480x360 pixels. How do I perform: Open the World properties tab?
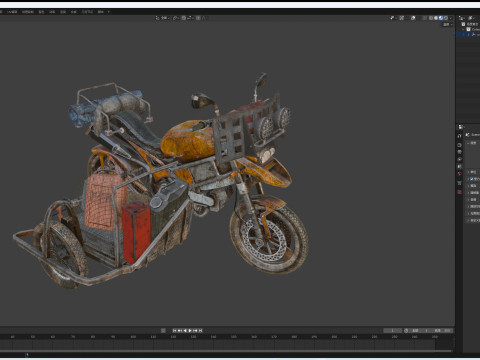coord(459,174)
